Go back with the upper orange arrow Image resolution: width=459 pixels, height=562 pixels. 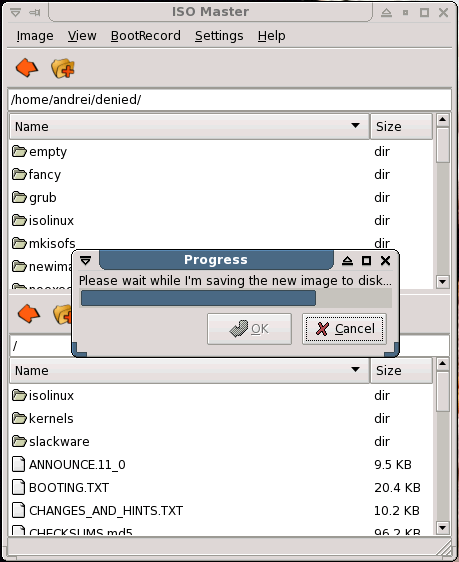[x=27, y=68]
